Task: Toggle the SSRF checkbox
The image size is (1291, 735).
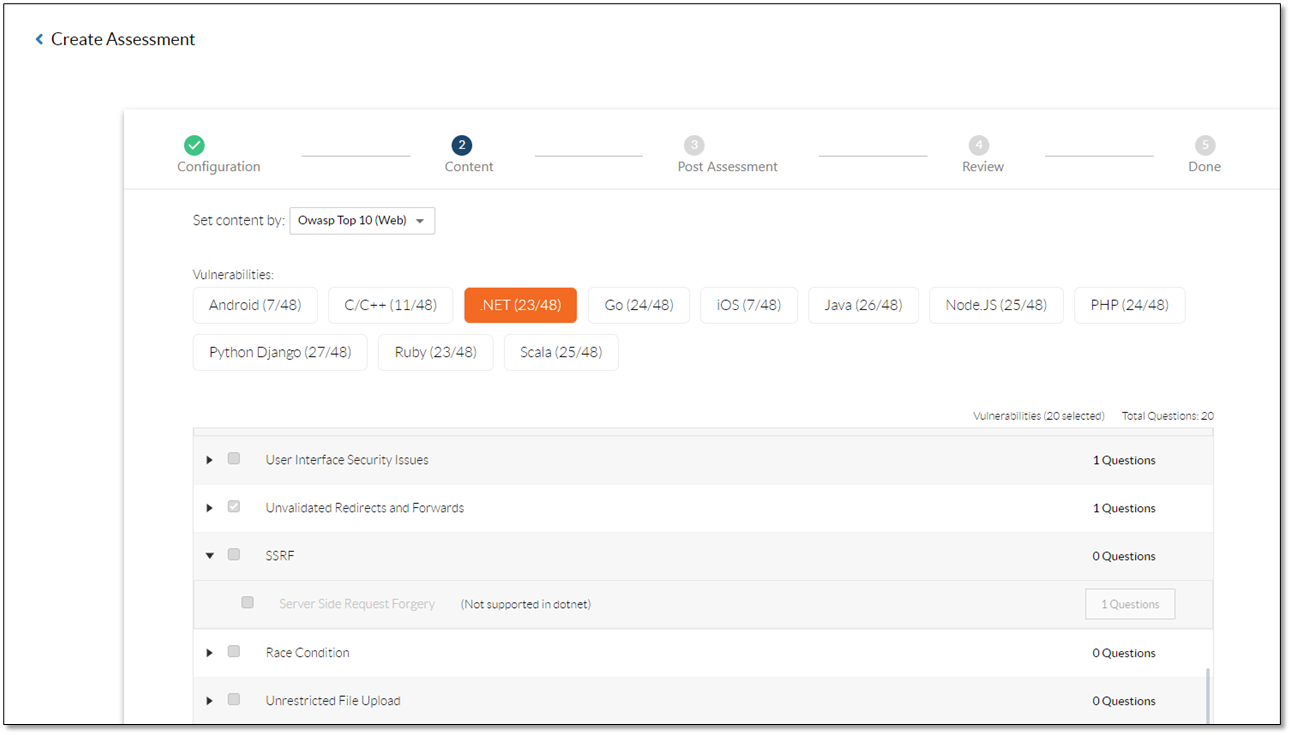Action: pyautogui.click(x=234, y=555)
